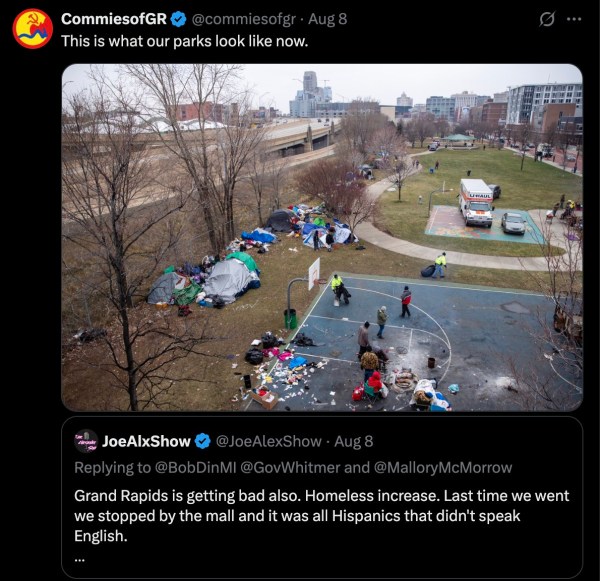Image resolution: width=600 pixels, height=581 pixels.
Task: Open the @MalloryMcMorrow mention
Action: point(443,467)
